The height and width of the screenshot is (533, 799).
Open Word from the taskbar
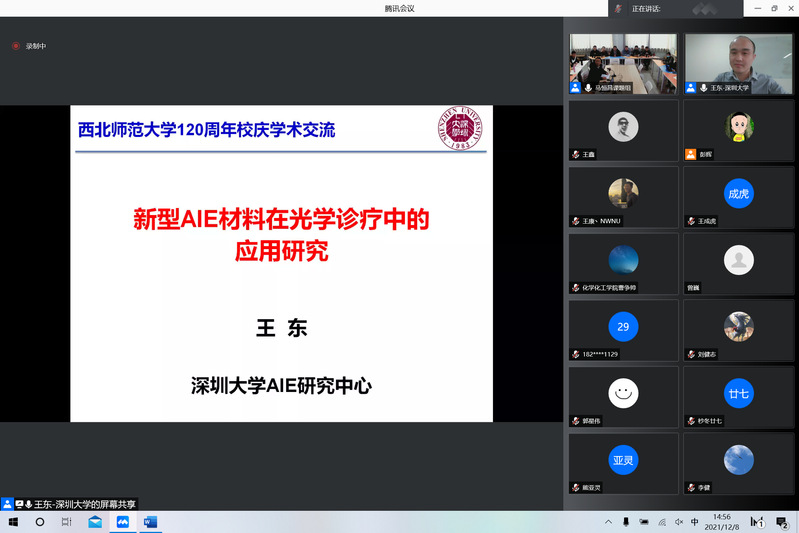(x=151, y=522)
